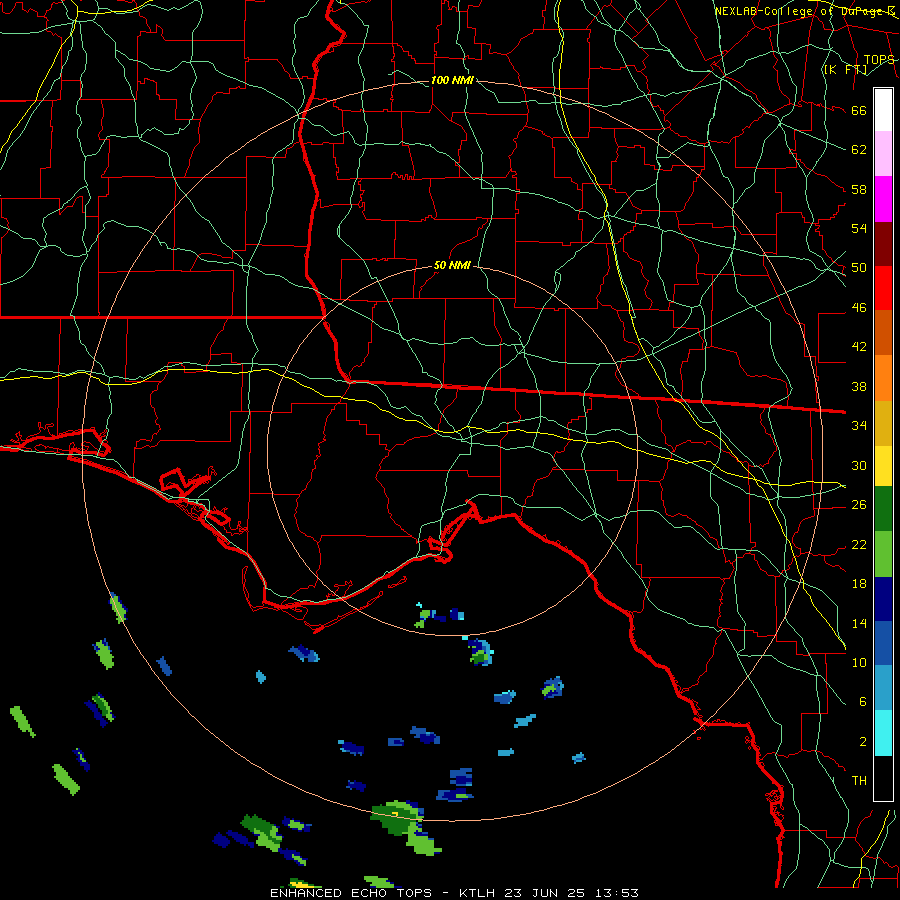Click the 54 value on the legend
This screenshot has width=900, height=900.
(x=859, y=228)
